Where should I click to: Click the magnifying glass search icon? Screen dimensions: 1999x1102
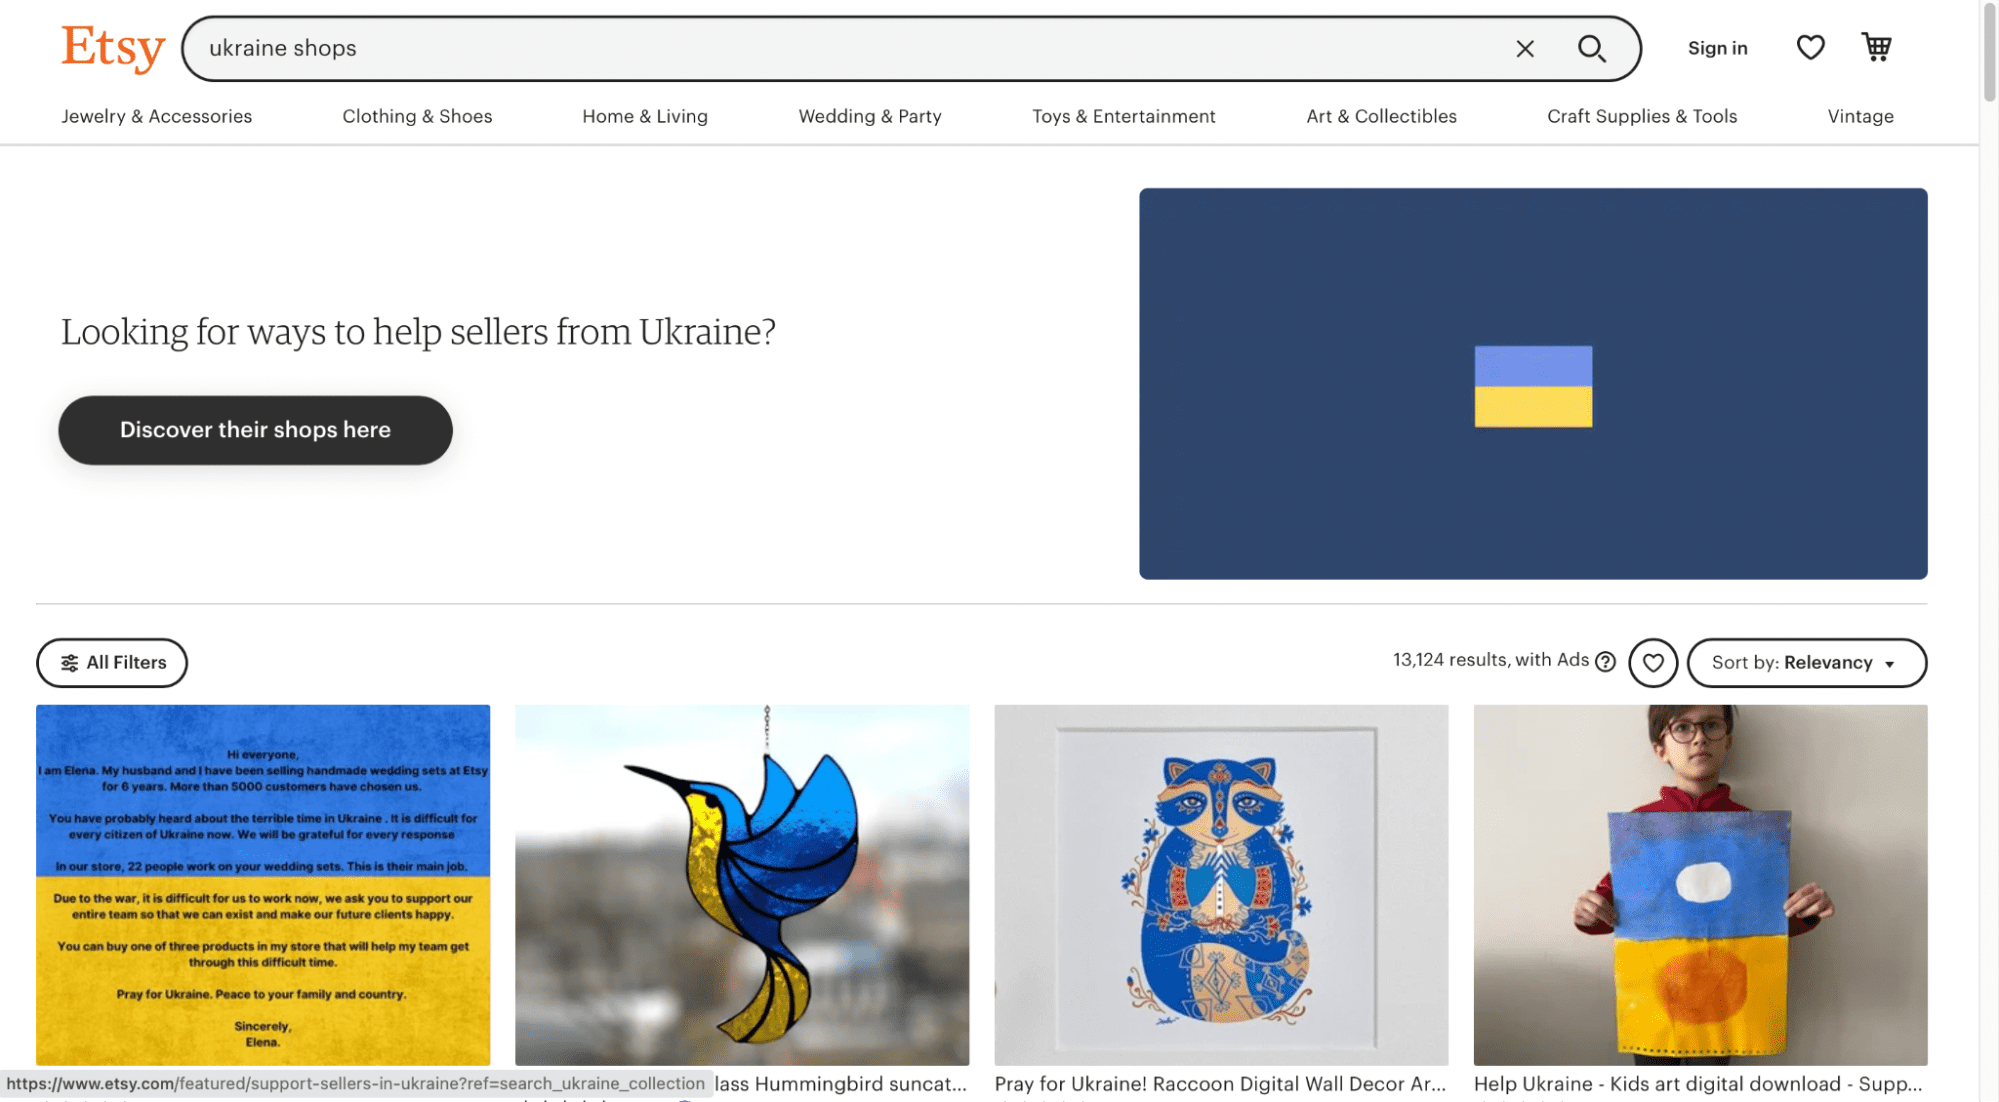pos(1591,48)
